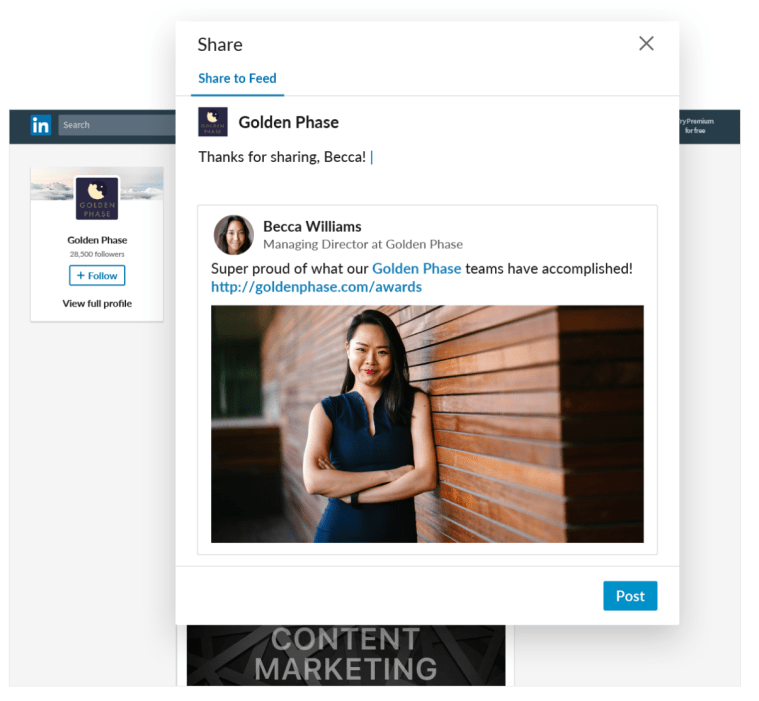Screen dimensions: 759x701
Task: Open Becca Williams' profile photo
Action: tap(233, 235)
